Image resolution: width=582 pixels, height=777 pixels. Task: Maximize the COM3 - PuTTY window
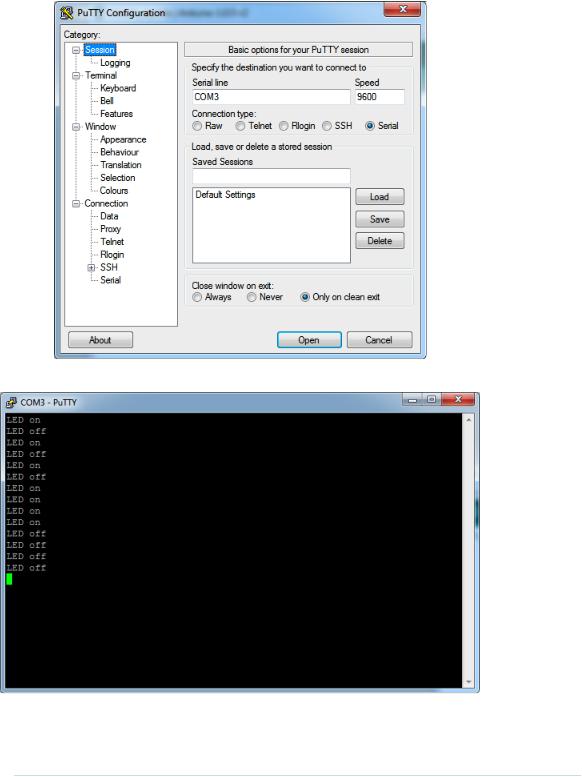[431, 399]
